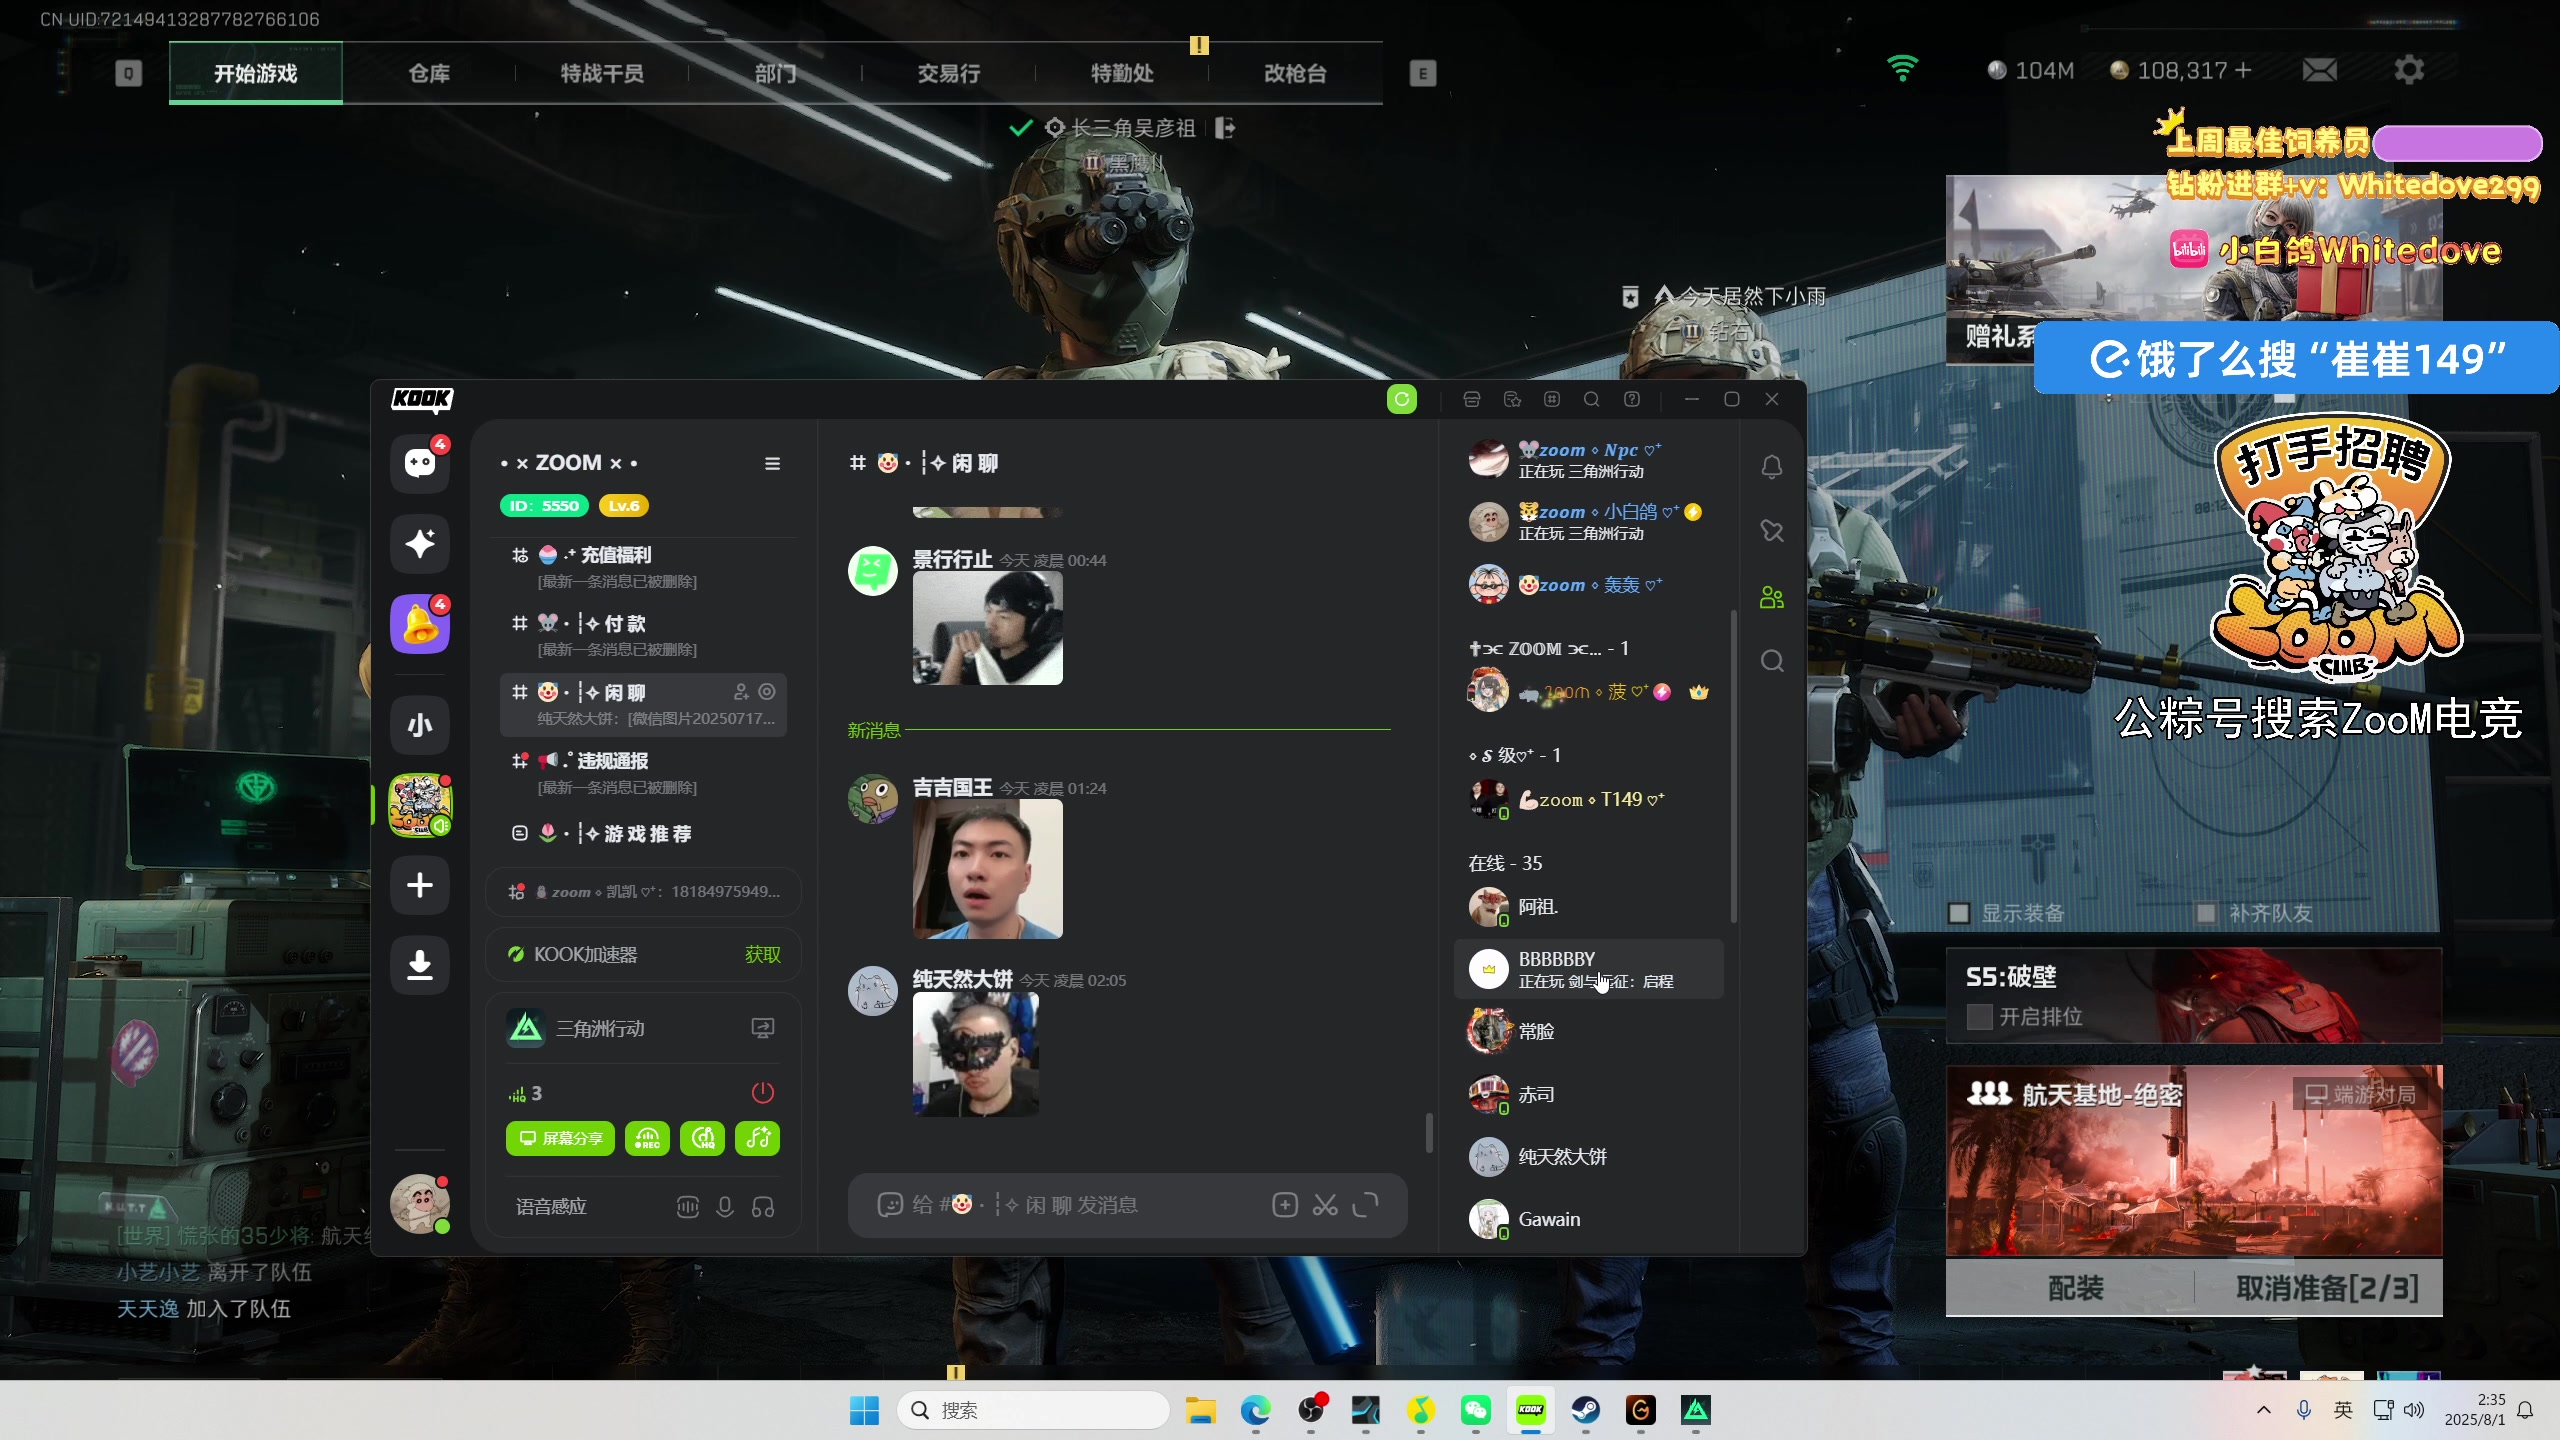Select member BBBBBBY in list
The height and width of the screenshot is (1440, 2560).
pyautogui.click(x=1589, y=969)
